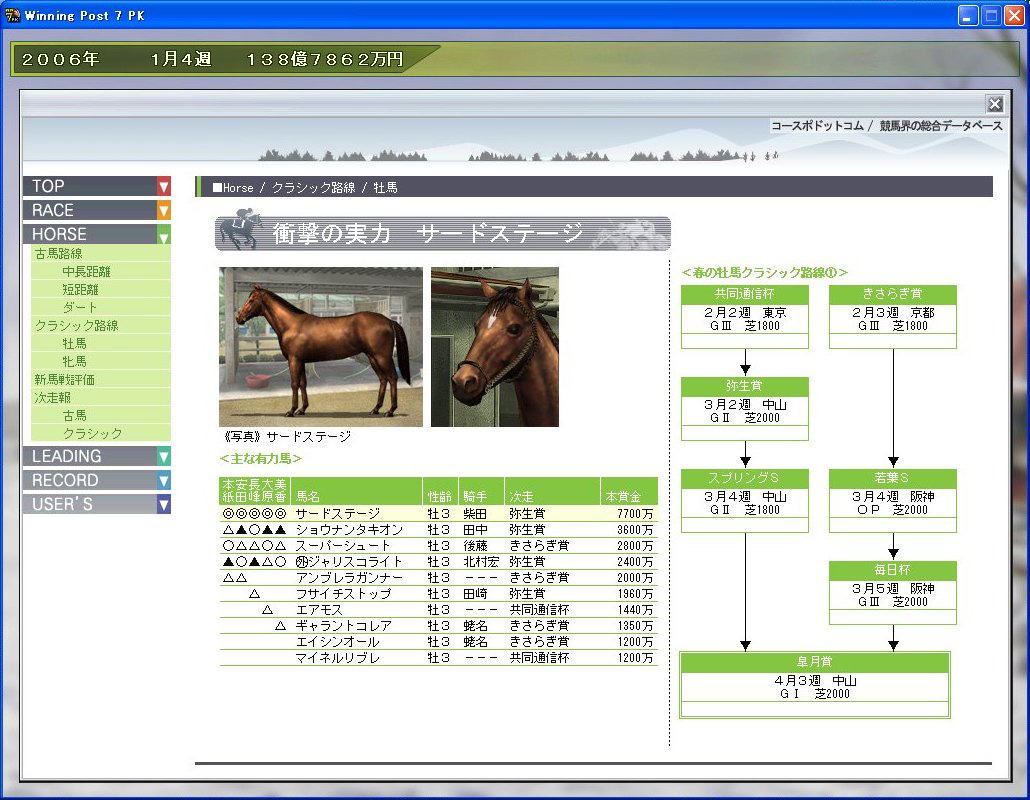This screenshot has height=800, width=1030.
Task: Select the マイネルリブレ row
Action: (438, 657)
